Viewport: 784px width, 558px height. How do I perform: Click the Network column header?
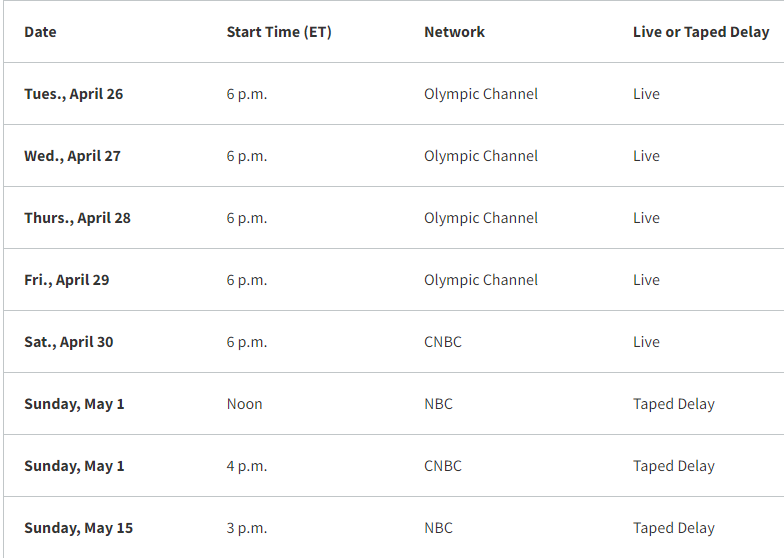[x=454, y=32]
